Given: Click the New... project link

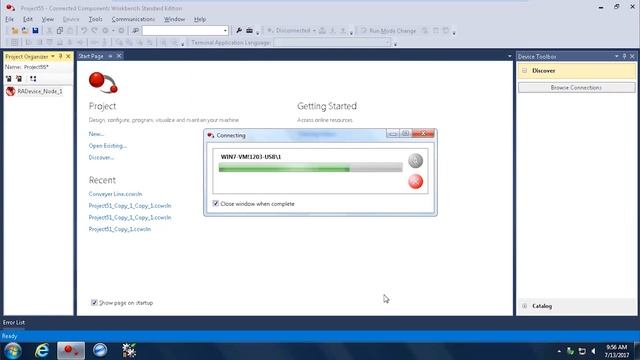Looking at the screenshot, I should click(x=96, y=134).
